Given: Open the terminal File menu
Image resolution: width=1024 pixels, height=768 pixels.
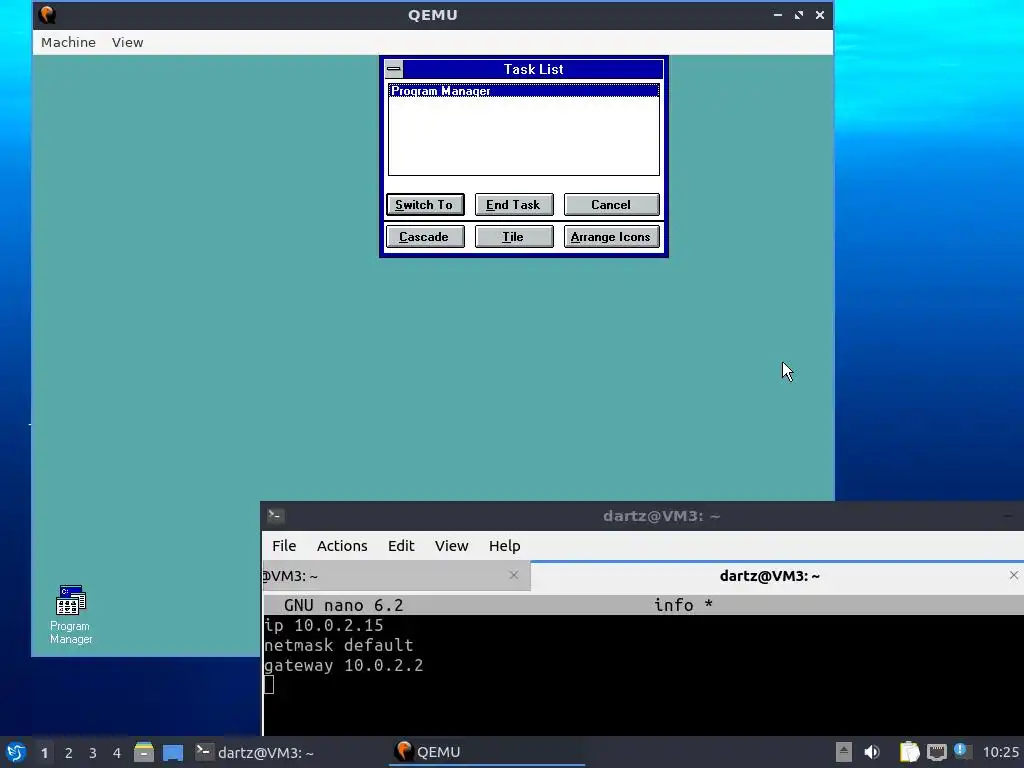Looking at the screenshot, I should [284, 546].
